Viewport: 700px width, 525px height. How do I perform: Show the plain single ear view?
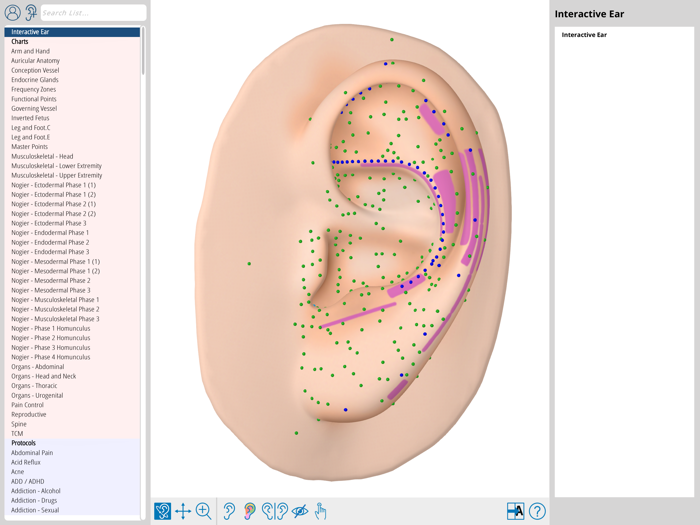point(229,511)
